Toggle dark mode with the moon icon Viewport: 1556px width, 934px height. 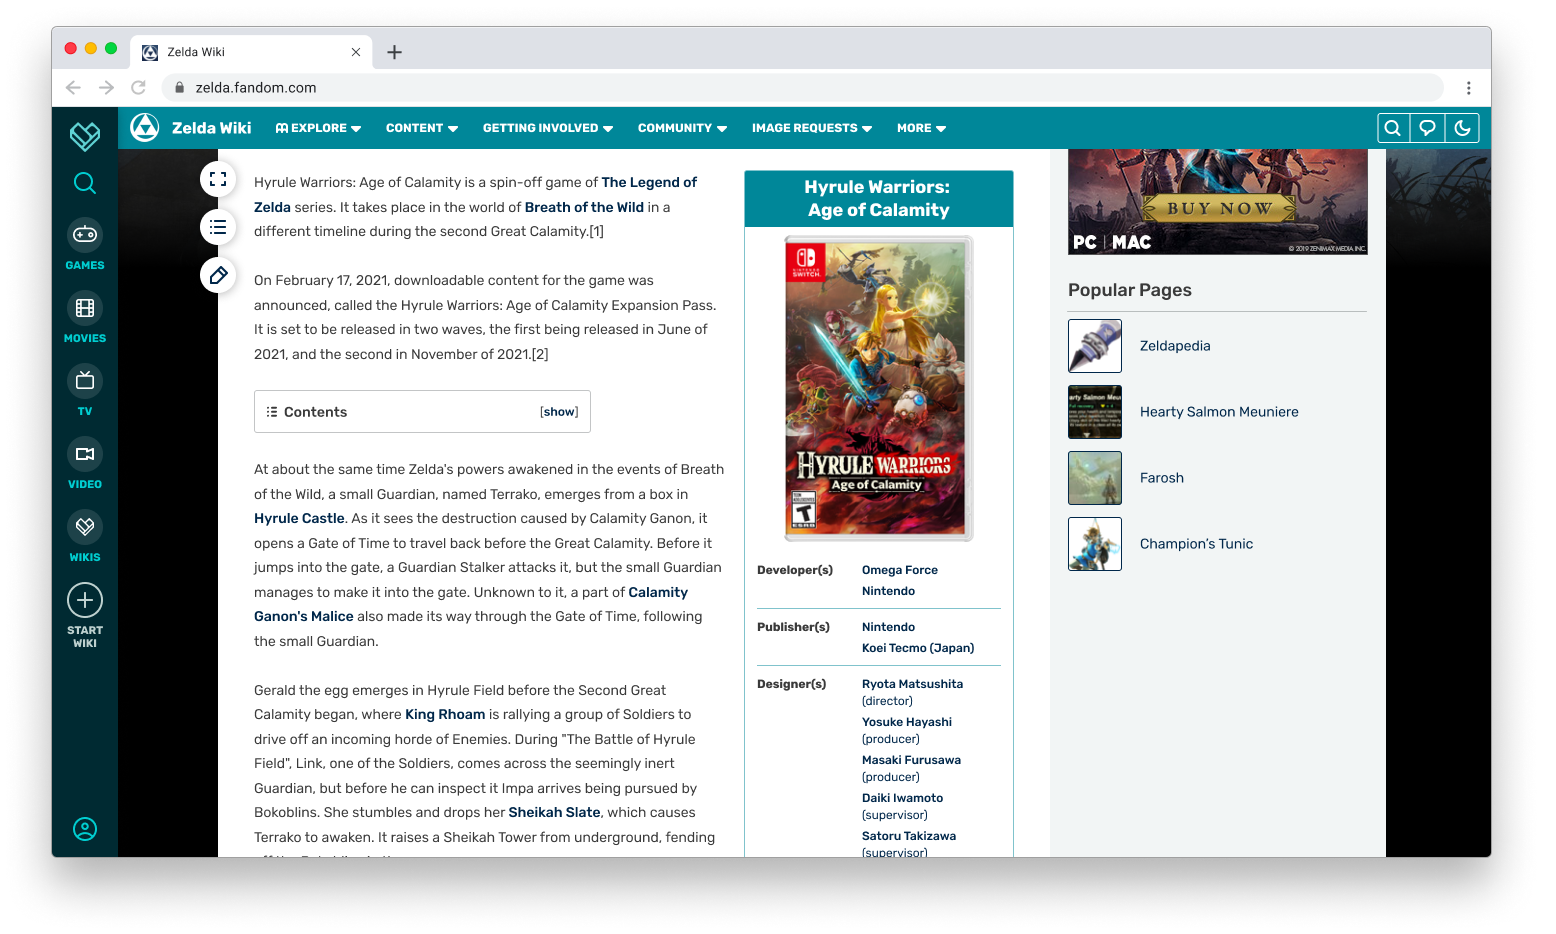pos(1462,127)
